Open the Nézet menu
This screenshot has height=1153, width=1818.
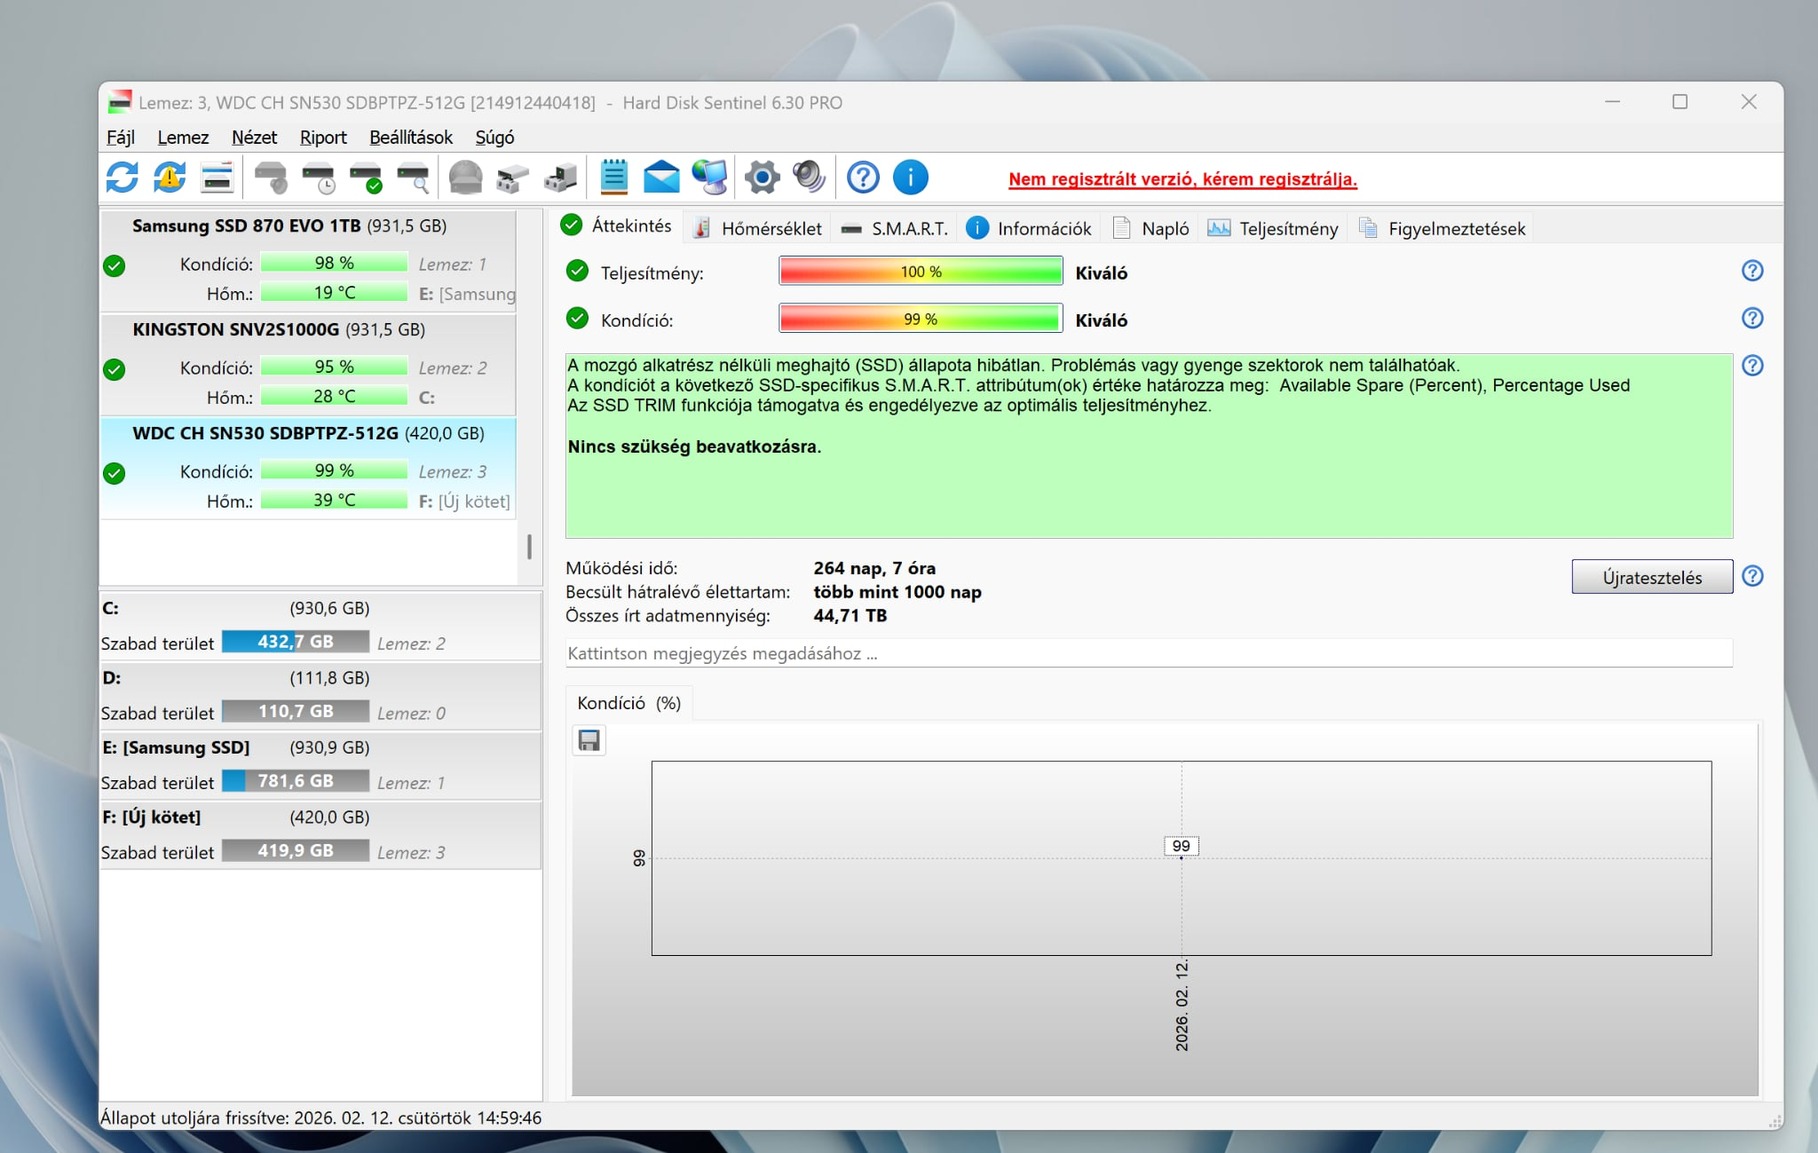254,137
